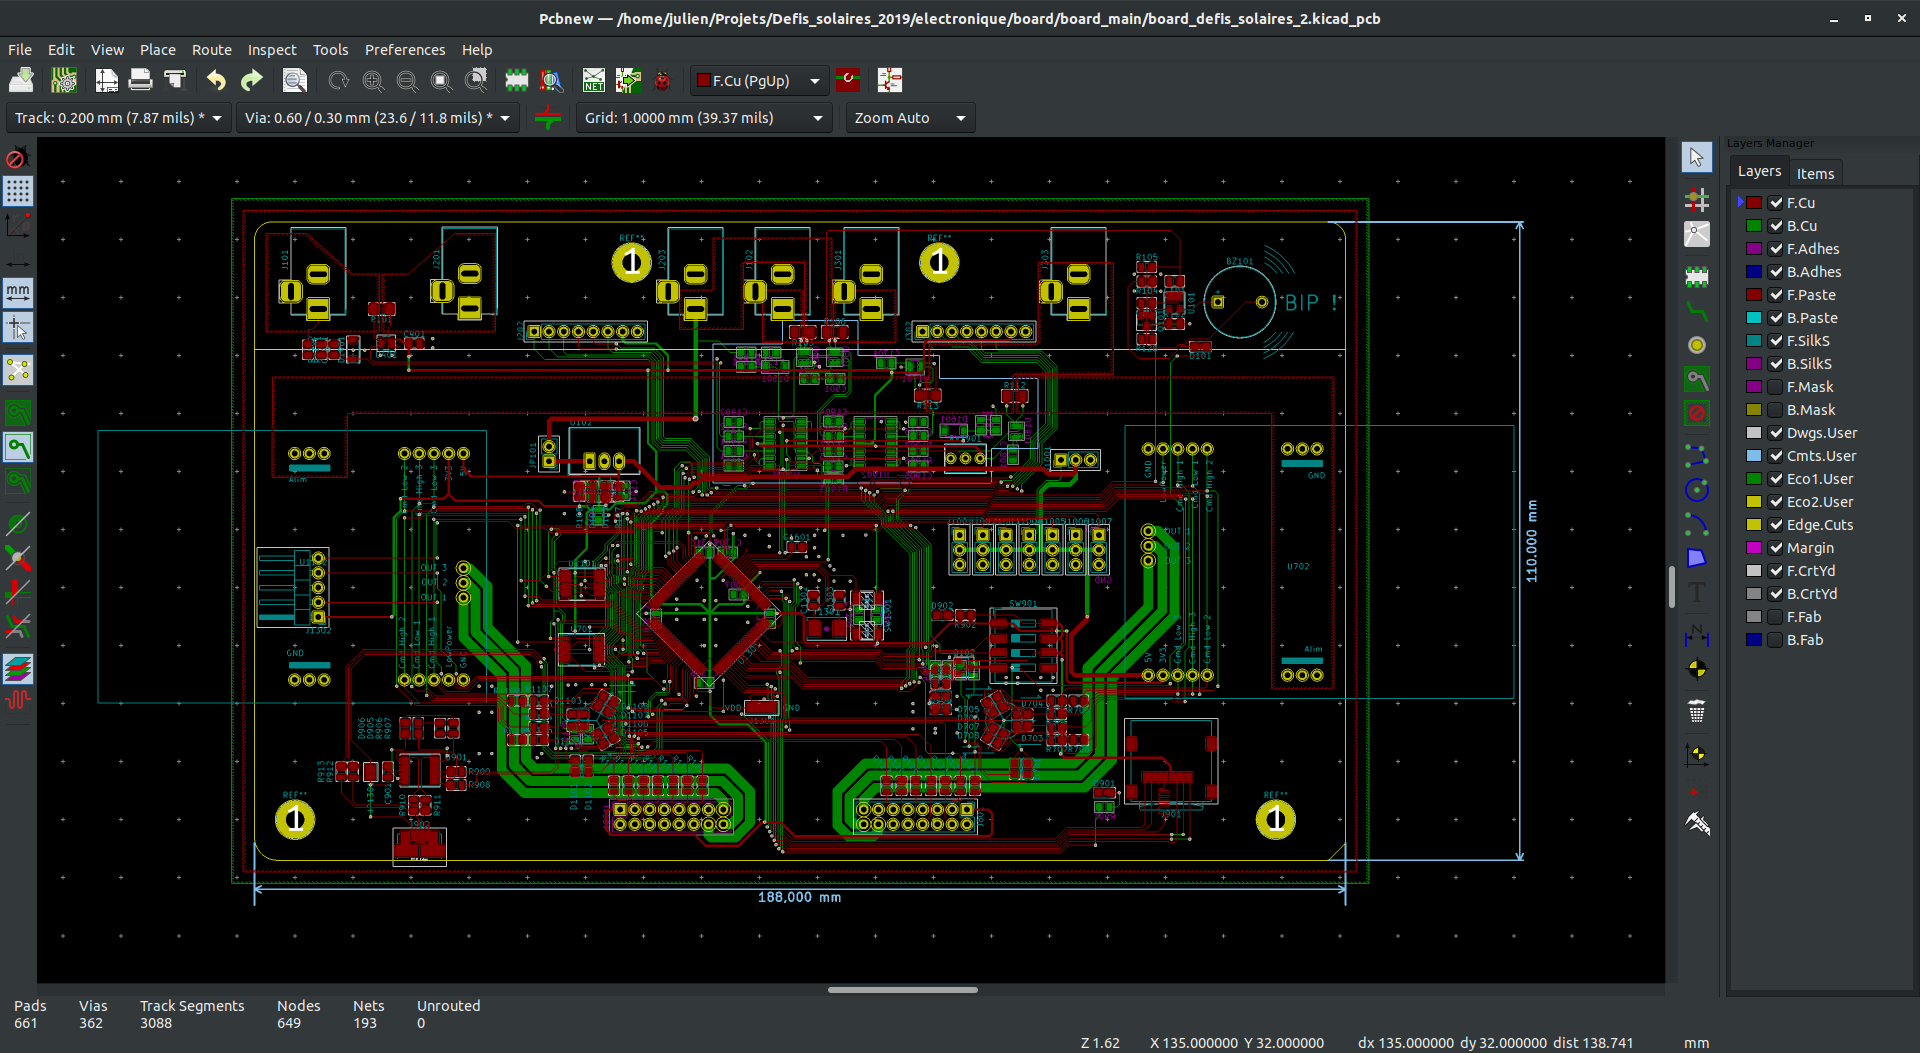Open the Inspect menu
The height and width of the screenshot is (1053, 1920).
point(272,50)
